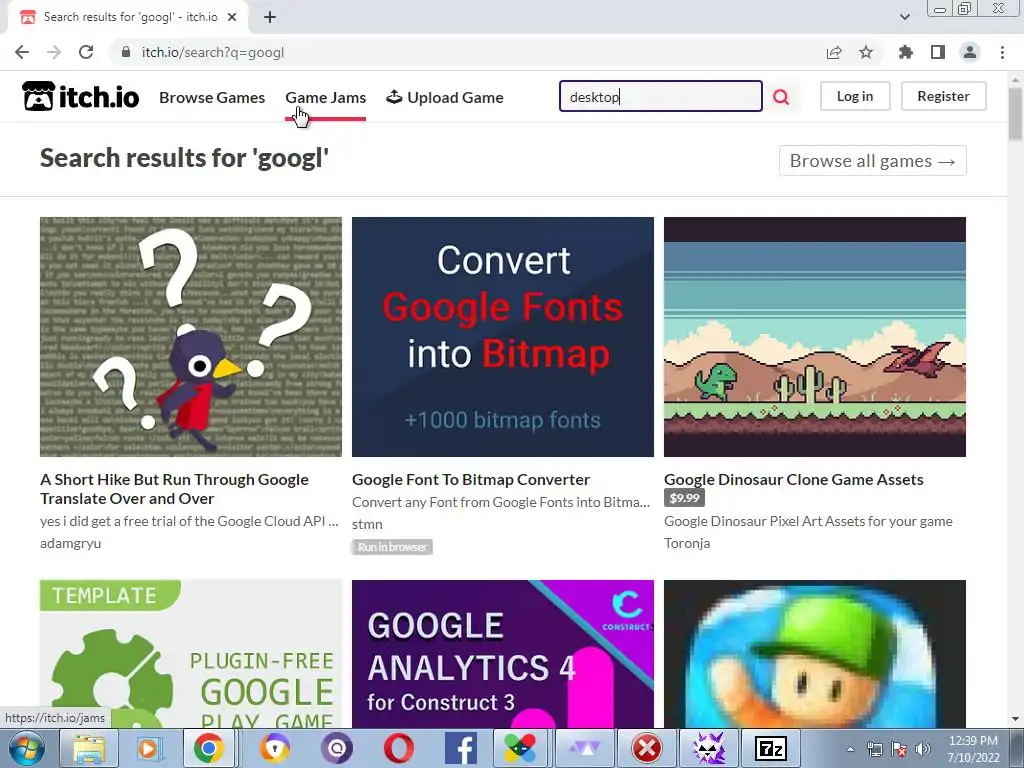Click Browse all games button
The width and height of the screenshot is (1024, 768).
[x=872, y=161]
